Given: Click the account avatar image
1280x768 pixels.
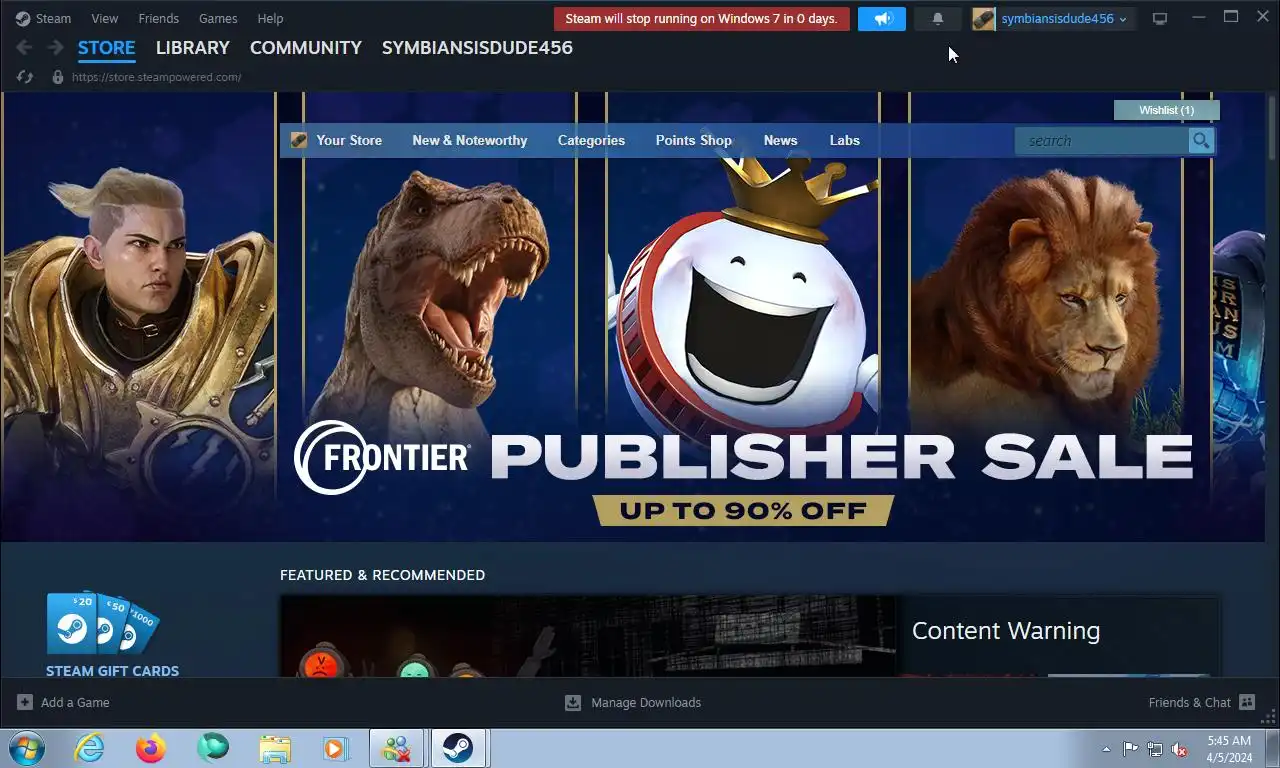Looking at the screenshot, I should pyautogui.click(x=984, y=18).
